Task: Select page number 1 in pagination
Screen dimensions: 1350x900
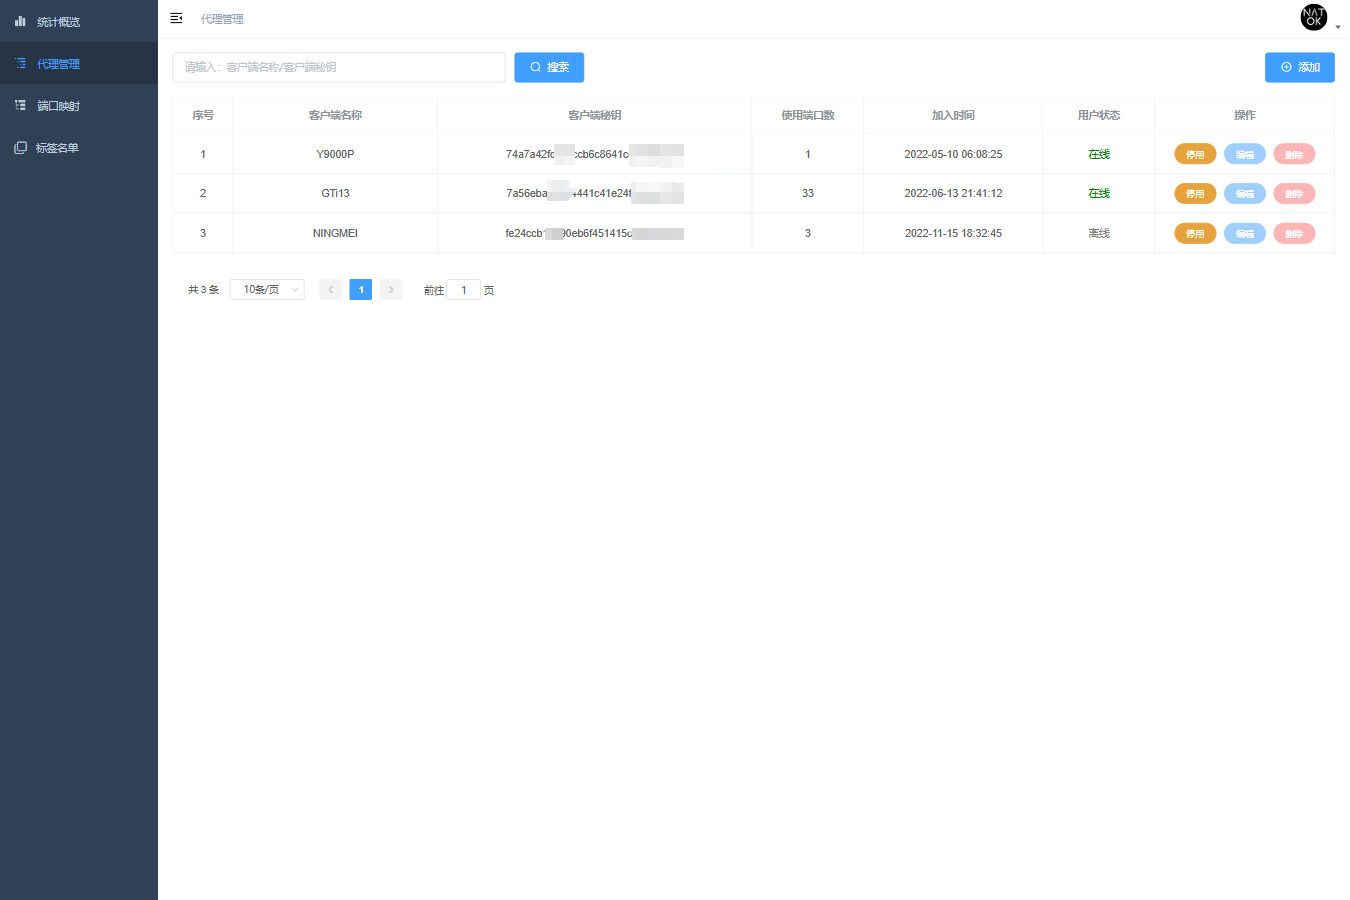Action: pos(361,289)
